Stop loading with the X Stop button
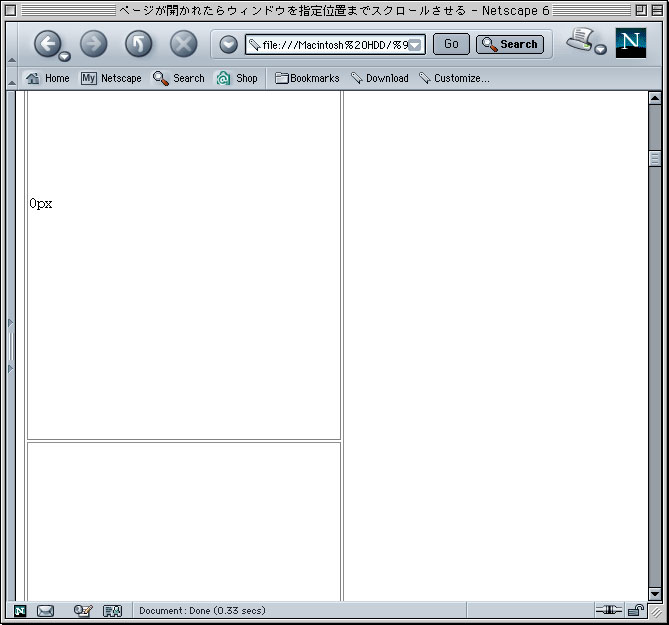The height and width of the screenshot is (625, 669). pyautogui.click(x=183, y=44)
